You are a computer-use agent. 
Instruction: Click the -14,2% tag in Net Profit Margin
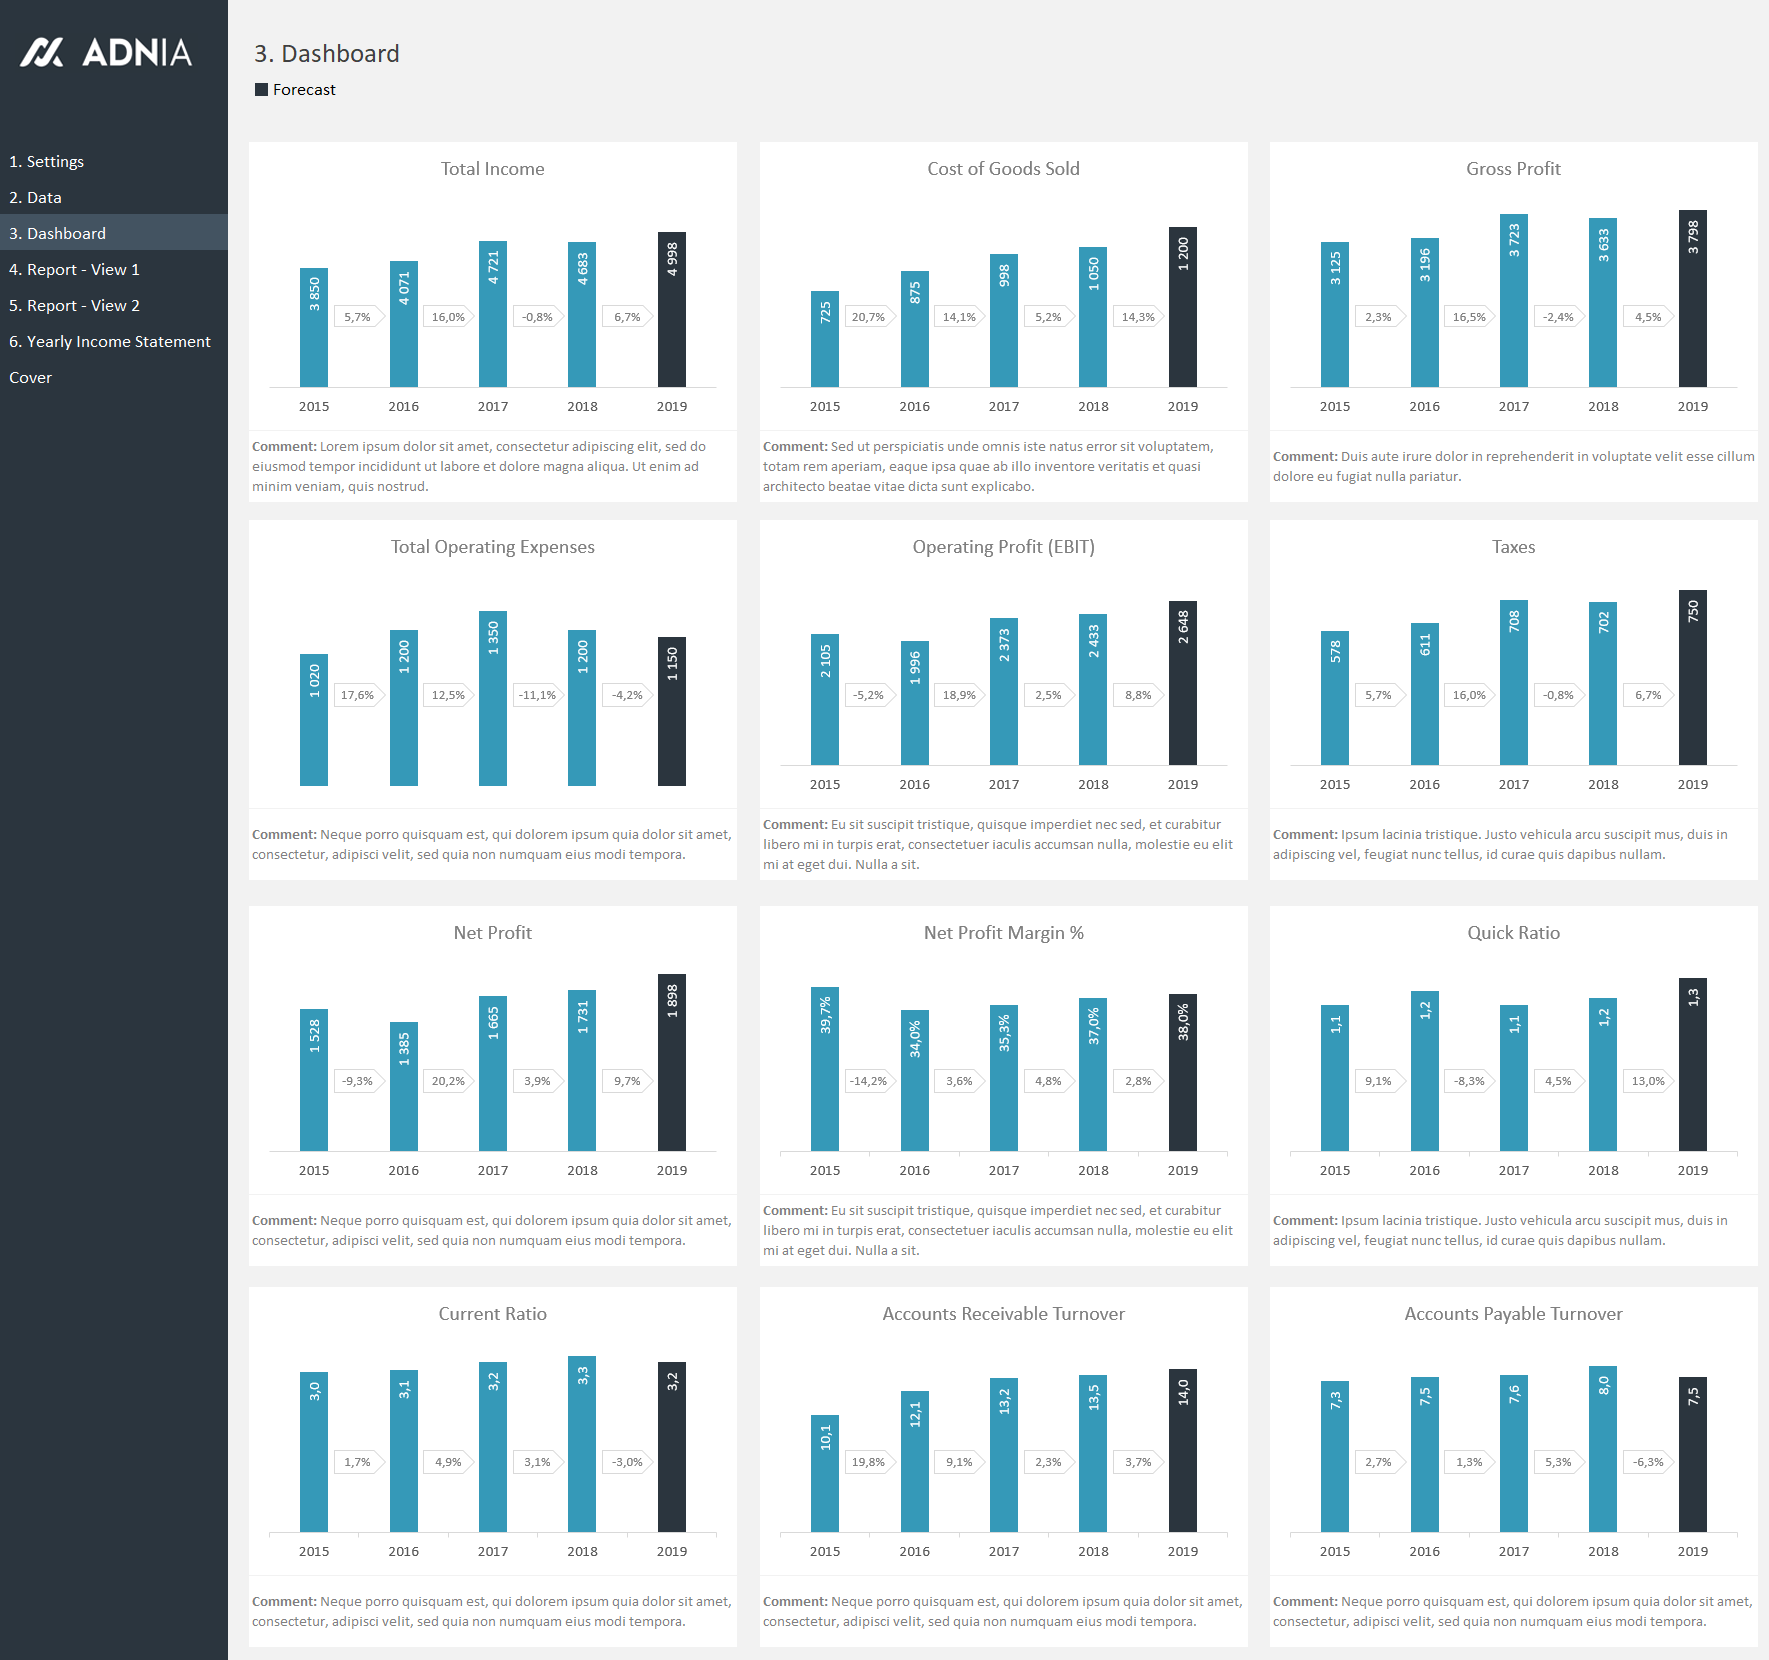(x=868, y=1081)
